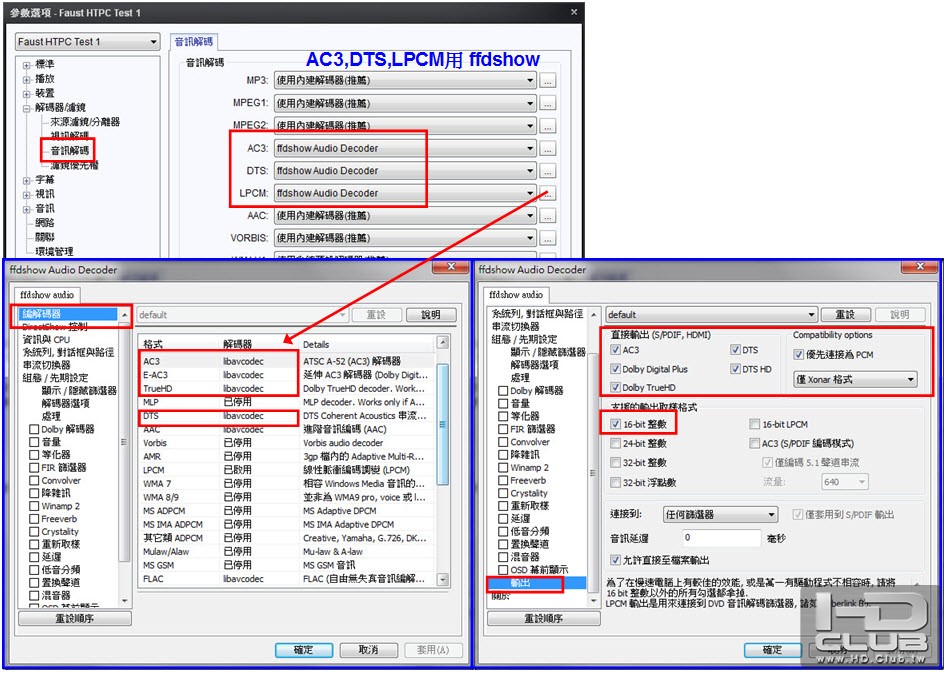Open the VORBIS decoder dropdown
Viewport: 947px width, 674px height.
[405, 238]
